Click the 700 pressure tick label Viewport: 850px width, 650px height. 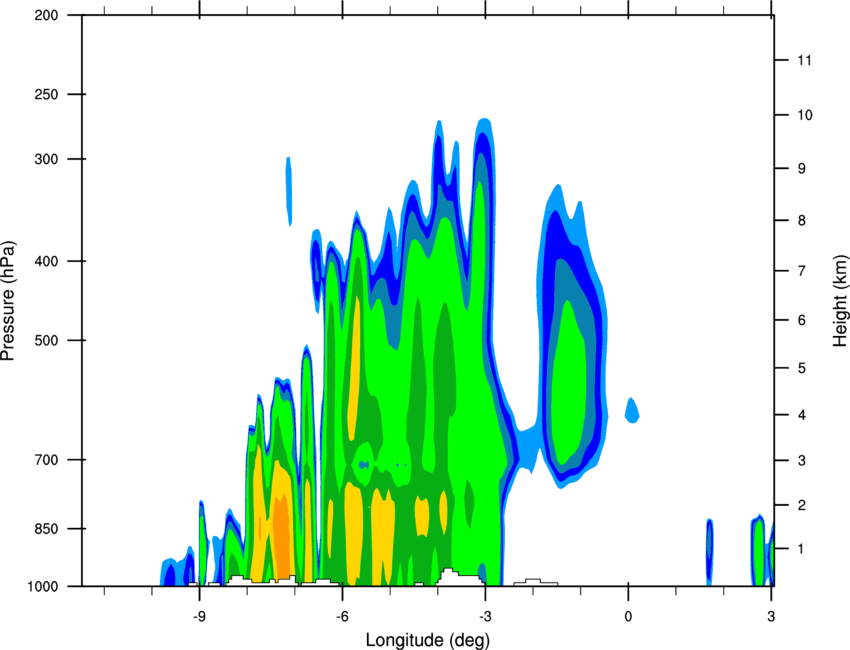click(x=46, y=460)
